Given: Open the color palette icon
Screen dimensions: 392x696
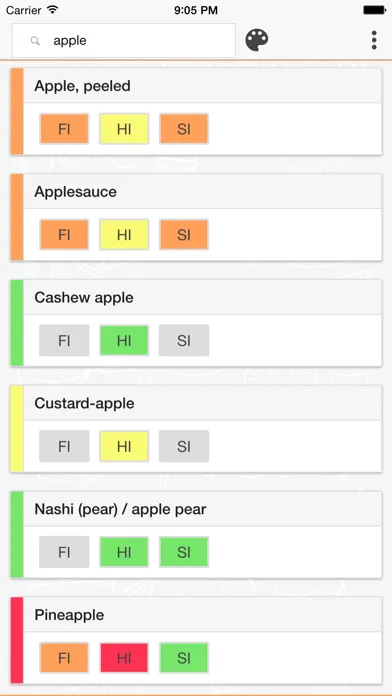Looking at the screenshot, I should pyautogui.click(x=257, y=40).
